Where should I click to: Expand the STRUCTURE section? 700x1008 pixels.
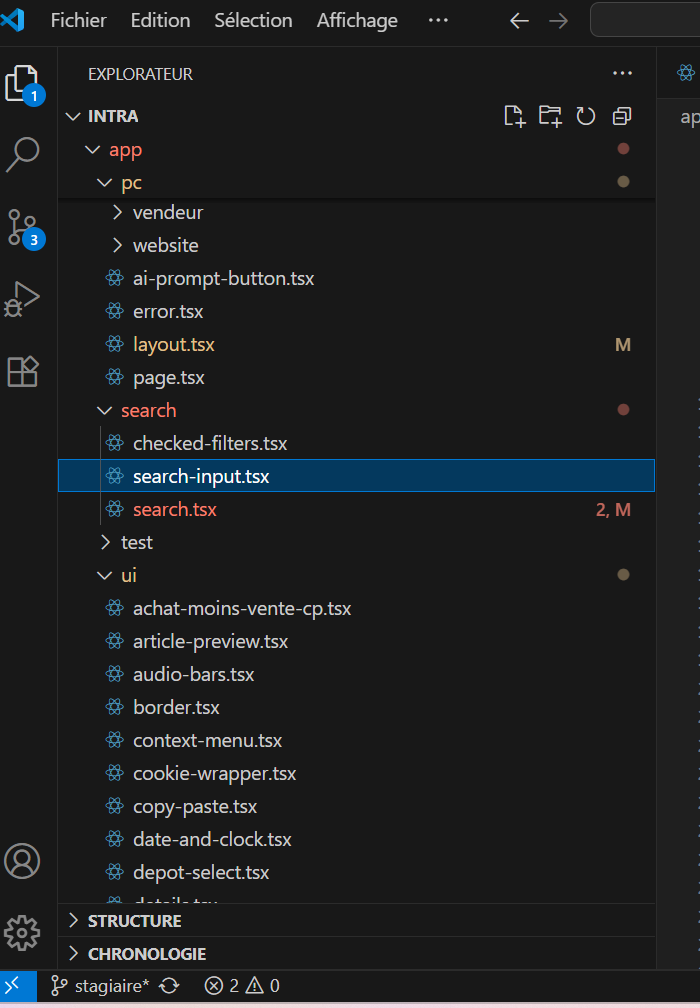pyautogui.click(x=130, y=920)
